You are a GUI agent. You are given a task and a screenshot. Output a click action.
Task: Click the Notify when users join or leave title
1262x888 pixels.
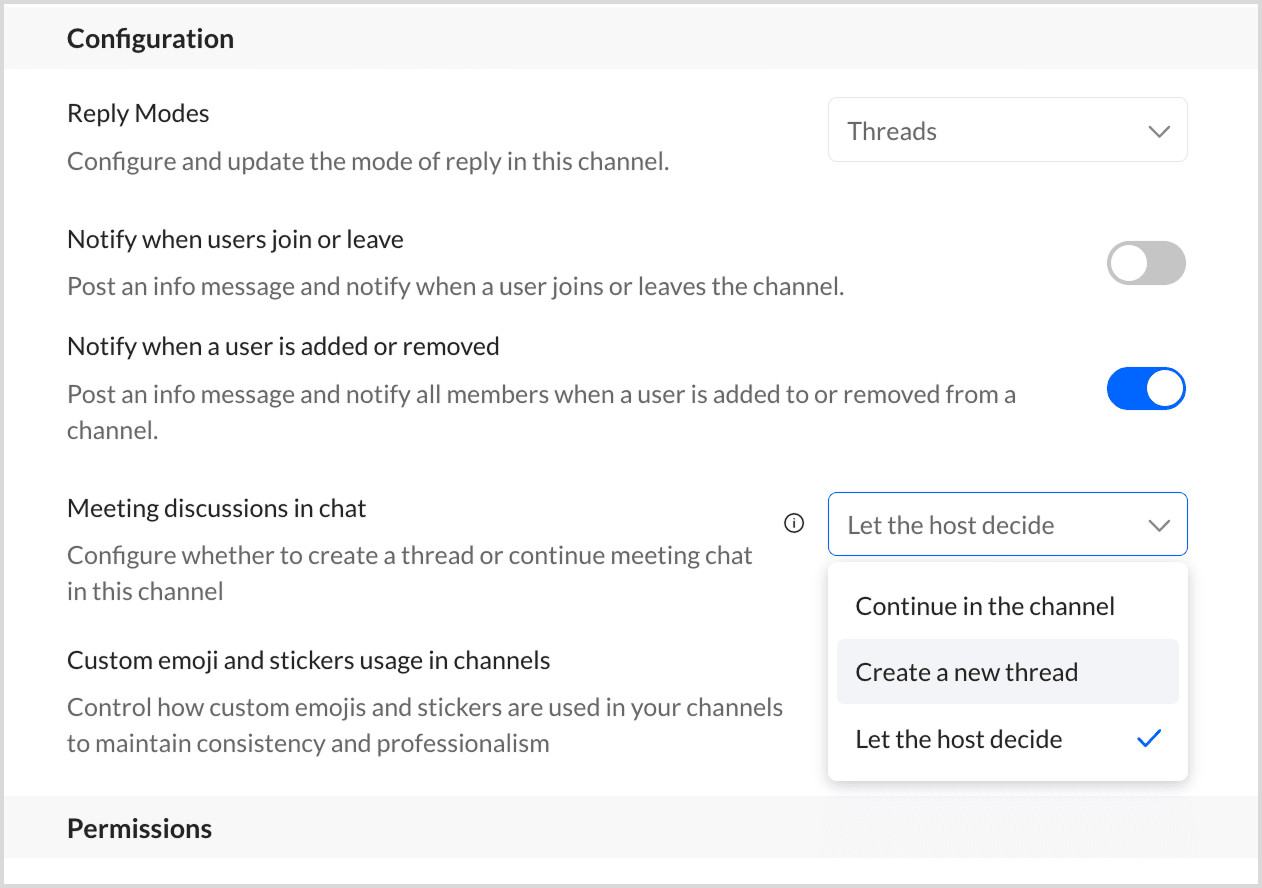[235, 240]
